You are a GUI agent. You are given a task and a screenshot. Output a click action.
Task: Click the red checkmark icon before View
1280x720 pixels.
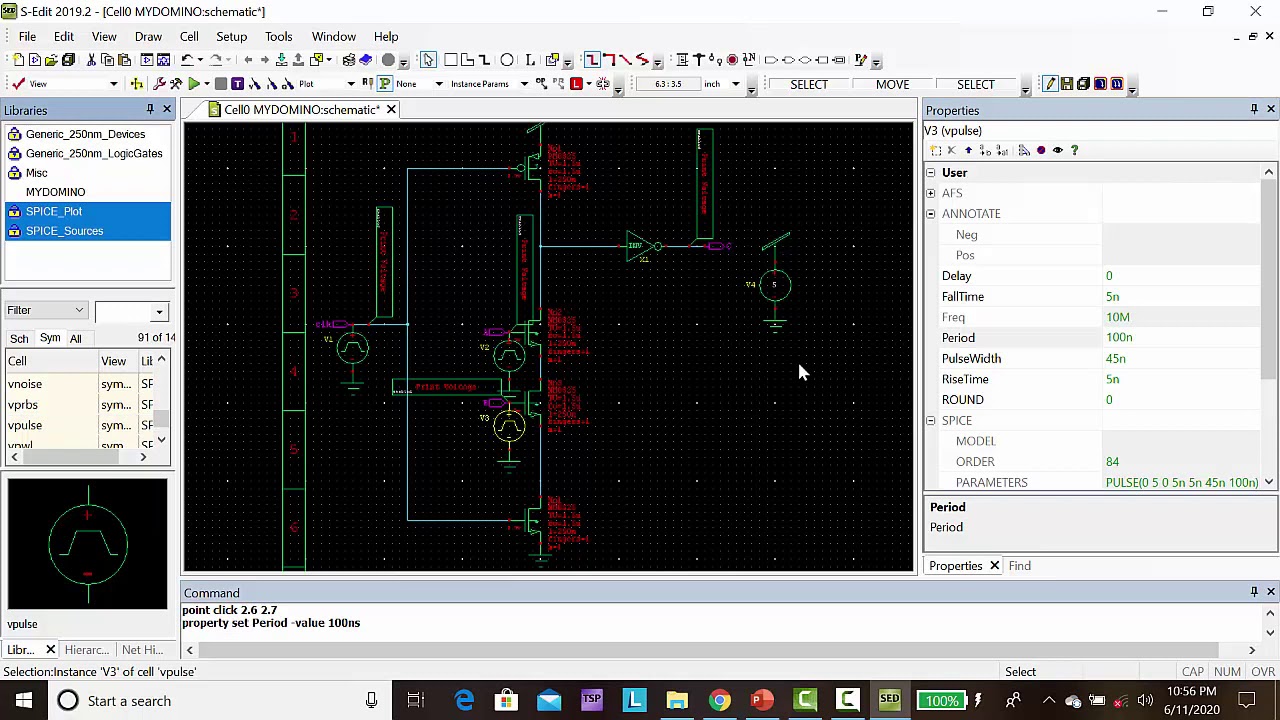[x=19, y=84]
